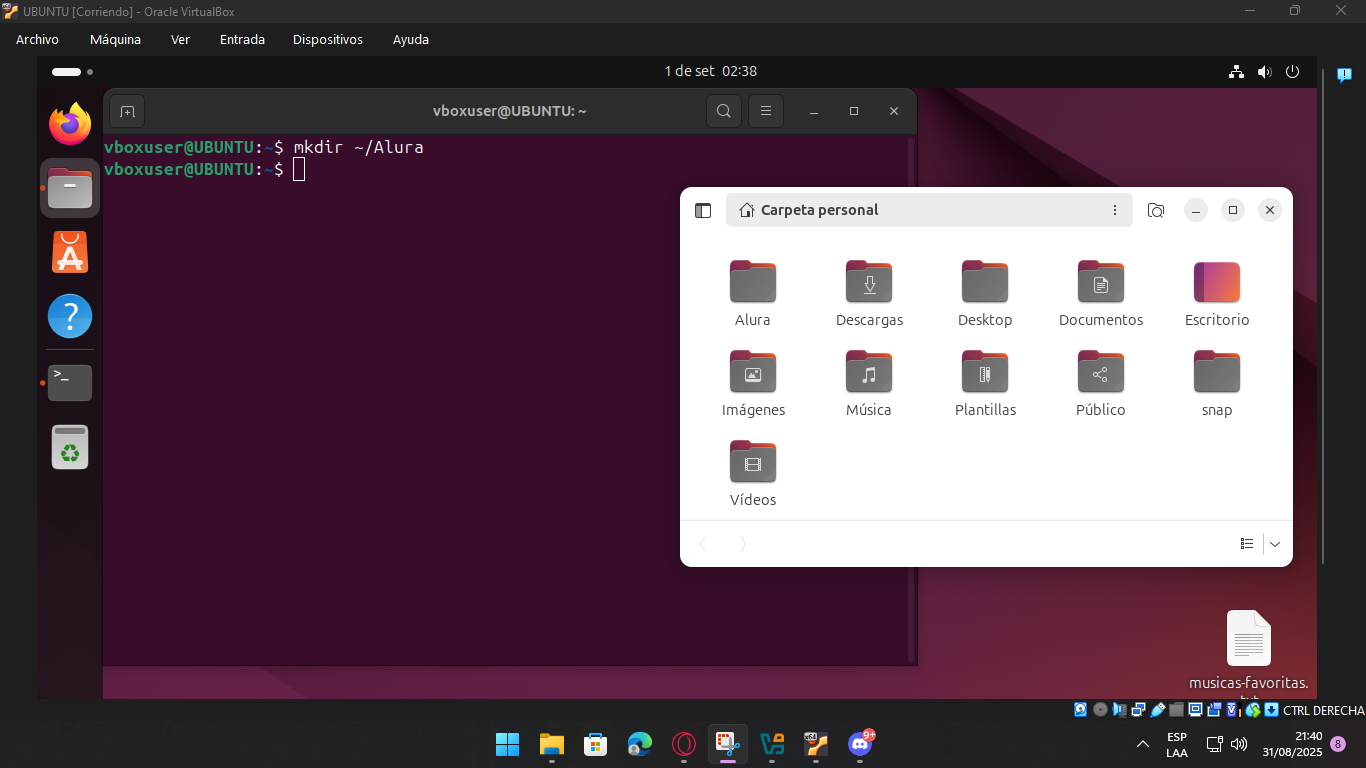Open the Descargas folder

(869, 294)
